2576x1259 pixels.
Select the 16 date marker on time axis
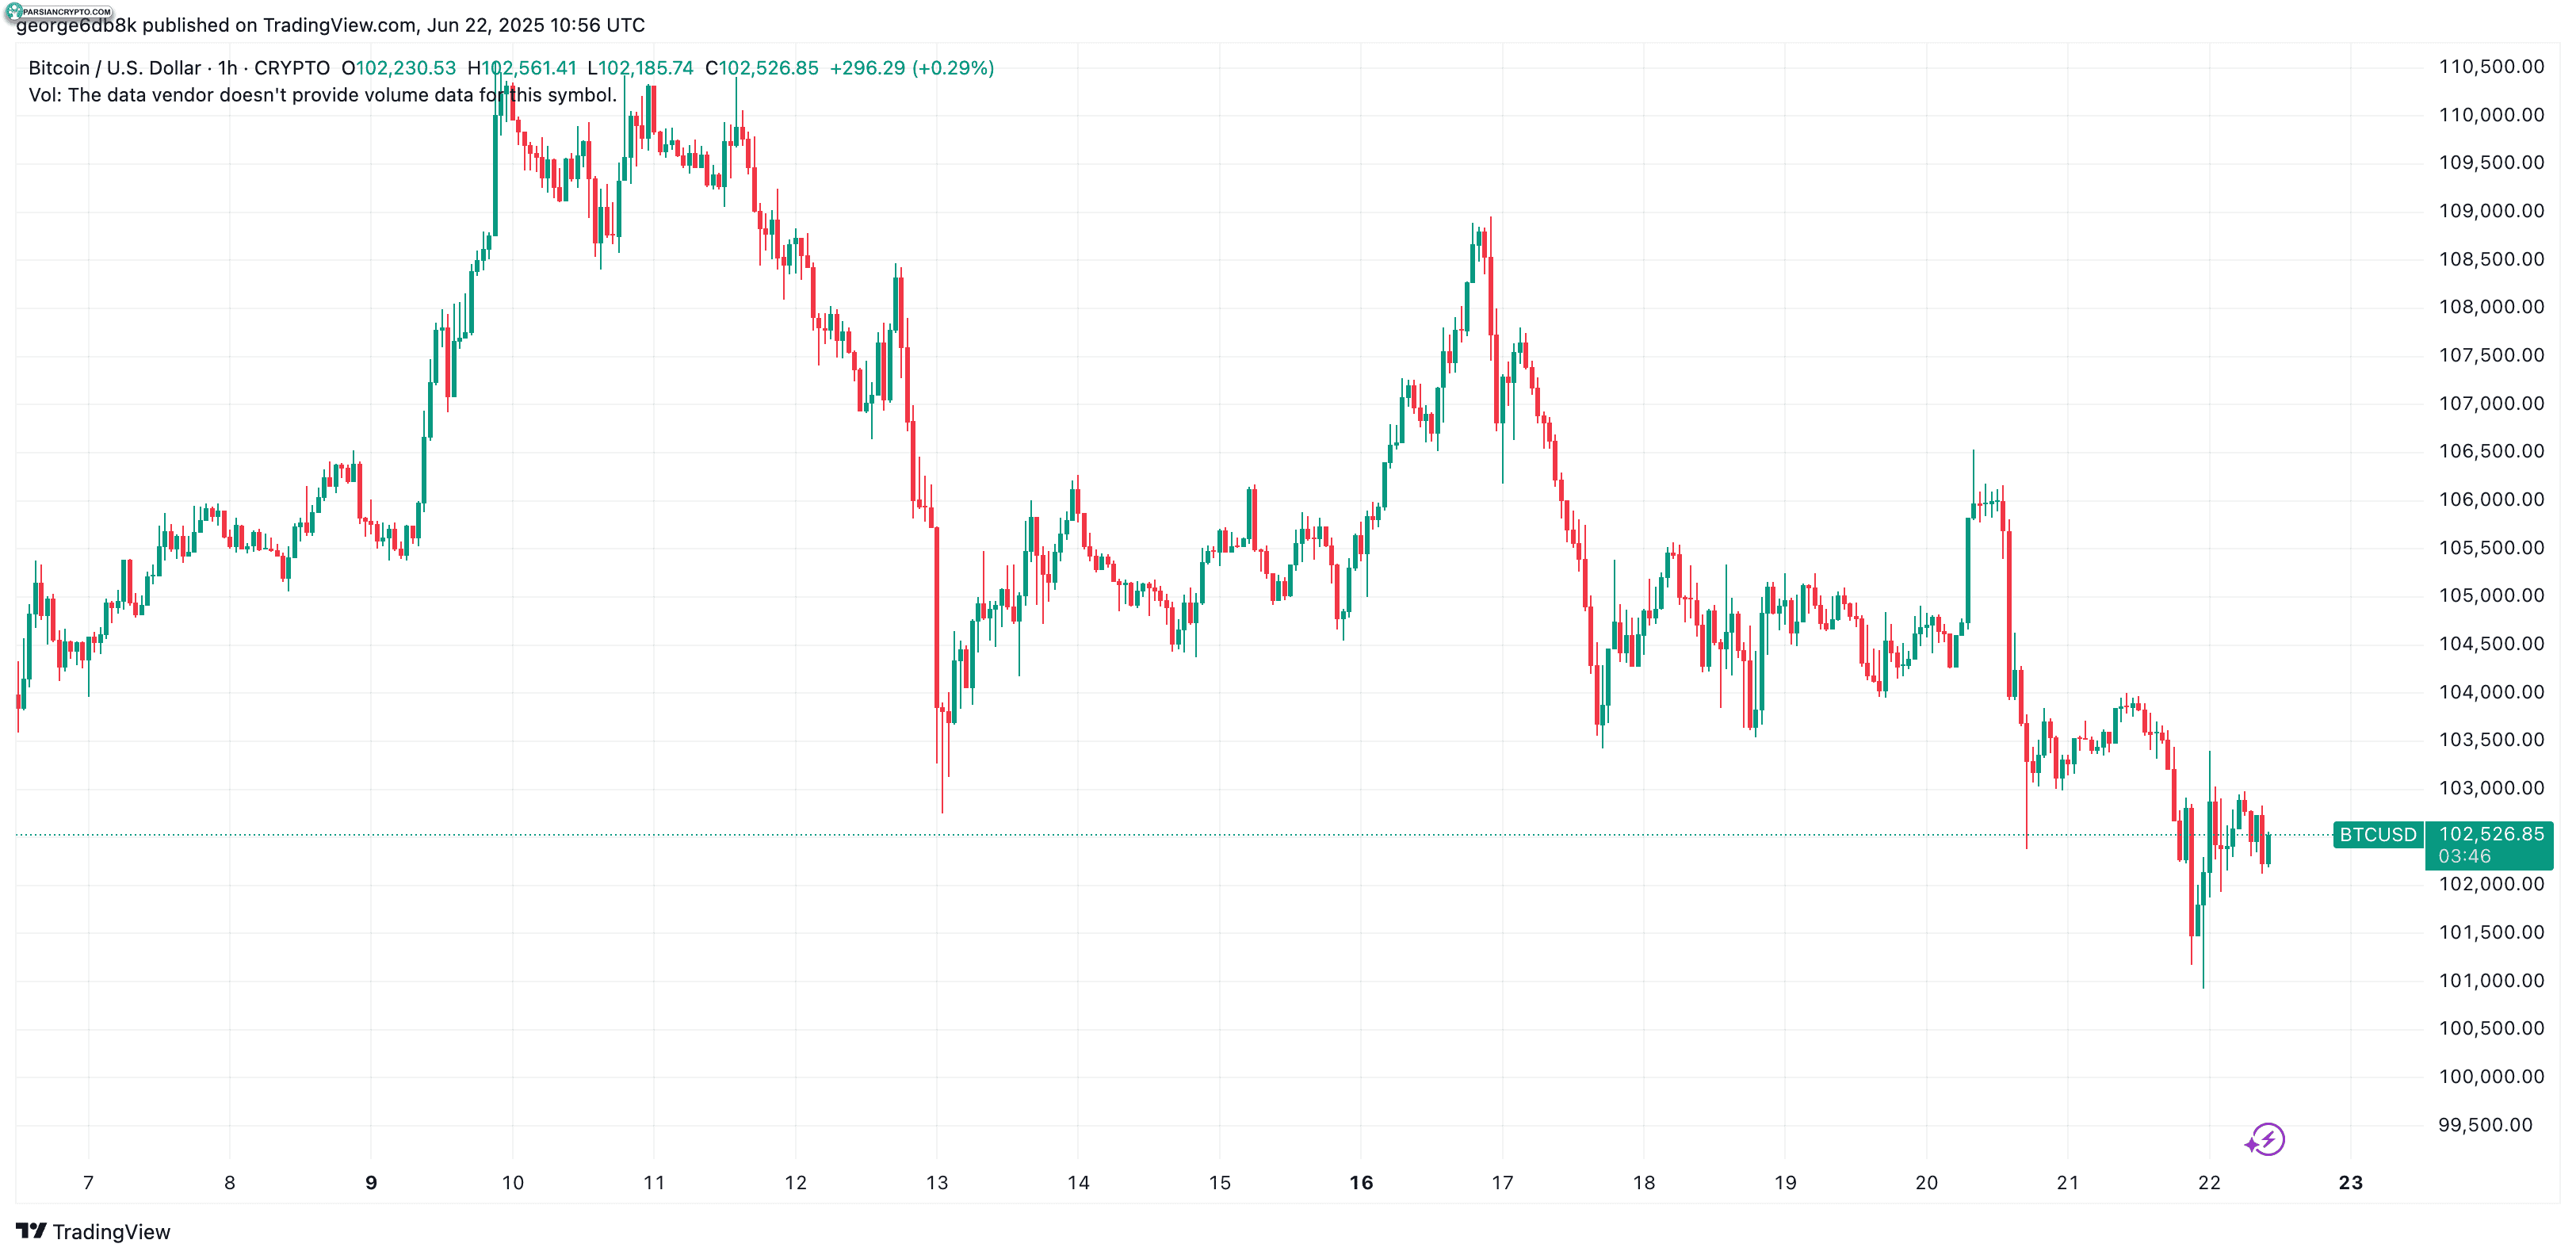point(1361,1182)
